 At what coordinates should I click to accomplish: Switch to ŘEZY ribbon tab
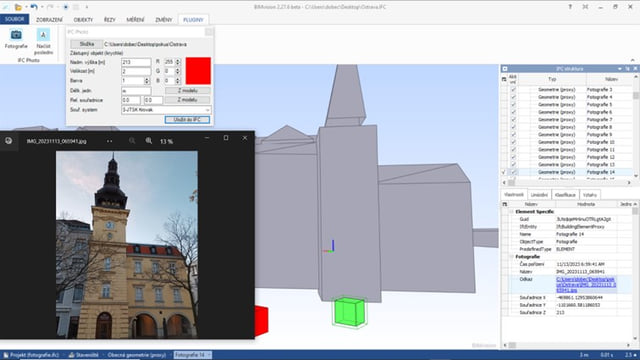point(109,20)
